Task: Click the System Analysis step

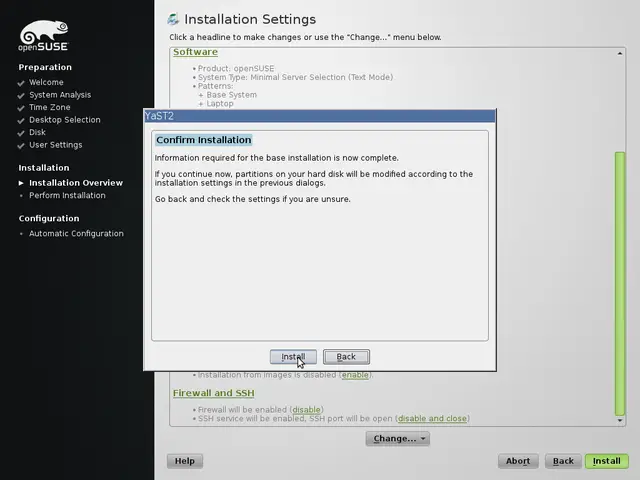Action: click(60, 95)
